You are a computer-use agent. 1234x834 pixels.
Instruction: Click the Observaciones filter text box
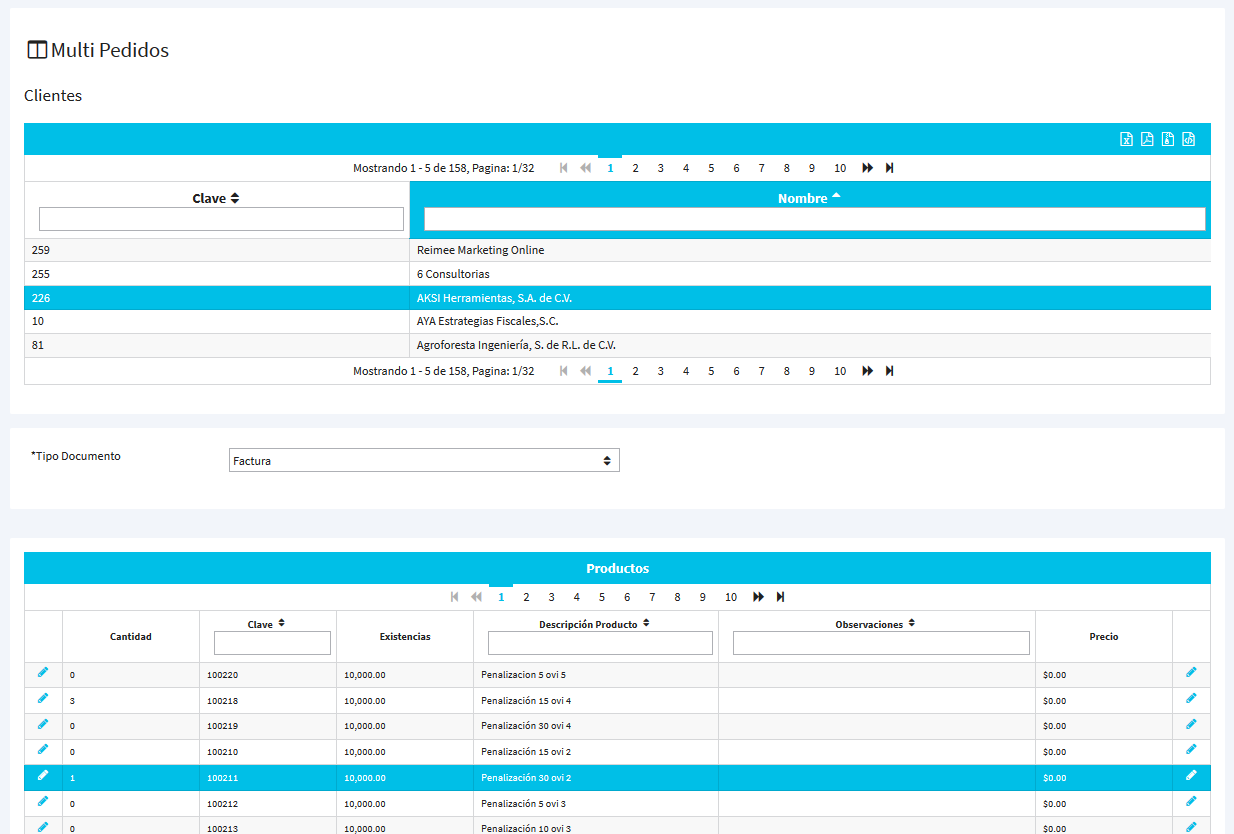880,643
